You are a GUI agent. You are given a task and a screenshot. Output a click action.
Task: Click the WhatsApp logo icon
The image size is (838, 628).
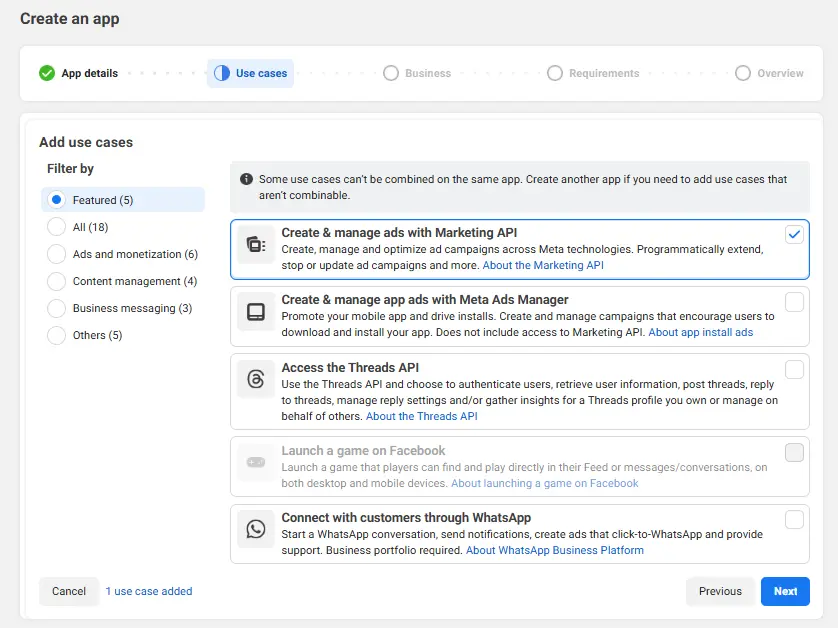click(x=254, y=528)
